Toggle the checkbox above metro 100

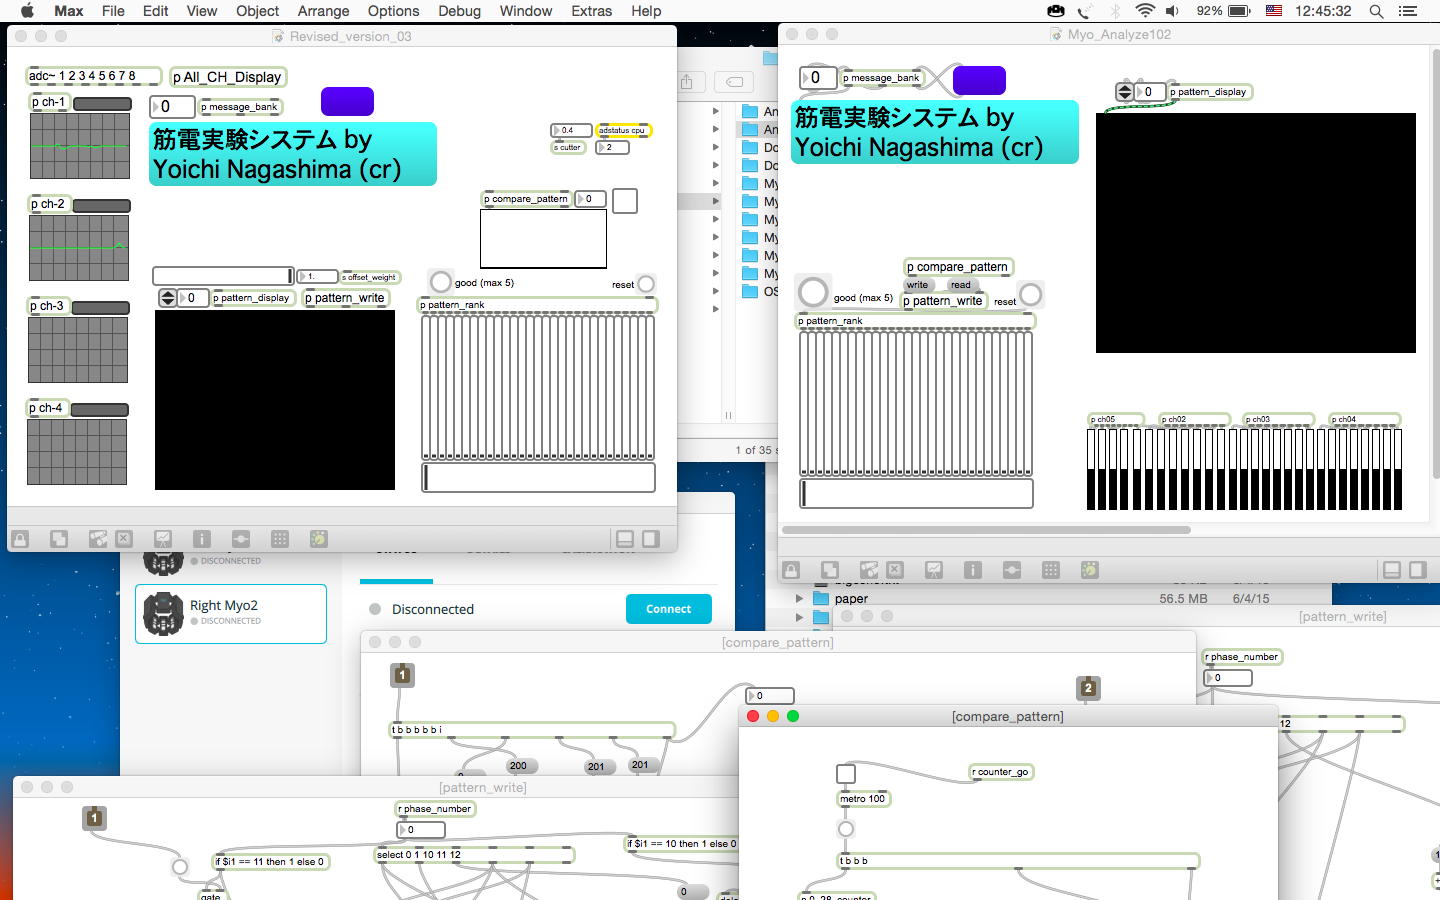click(x=846, y=774)
